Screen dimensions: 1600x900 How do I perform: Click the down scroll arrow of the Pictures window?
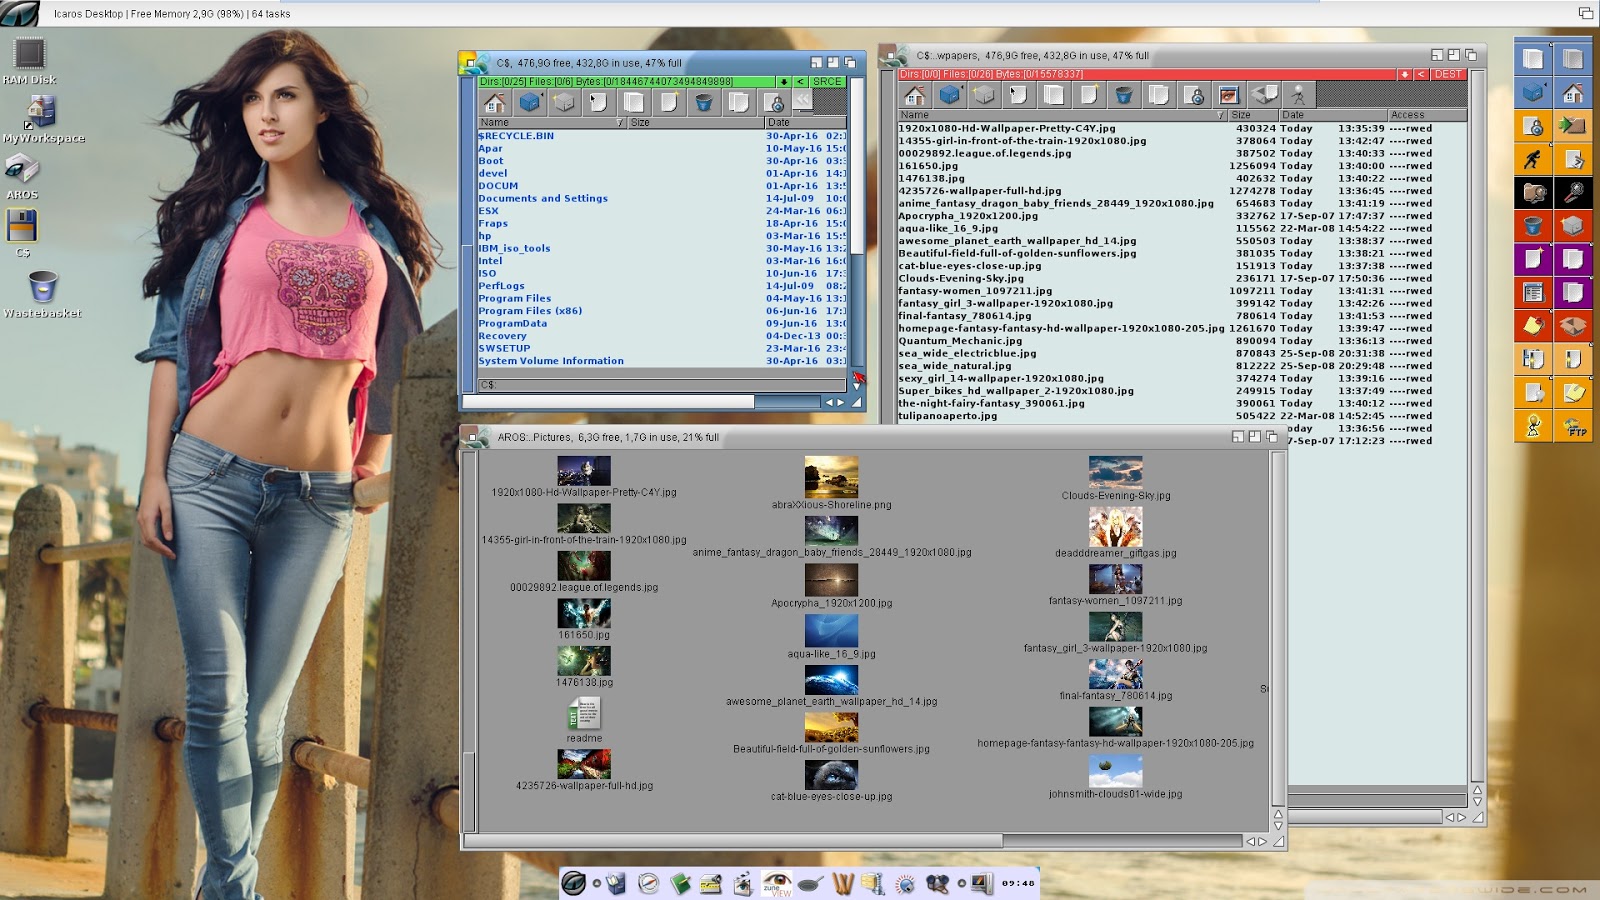tap(1278, 826)
